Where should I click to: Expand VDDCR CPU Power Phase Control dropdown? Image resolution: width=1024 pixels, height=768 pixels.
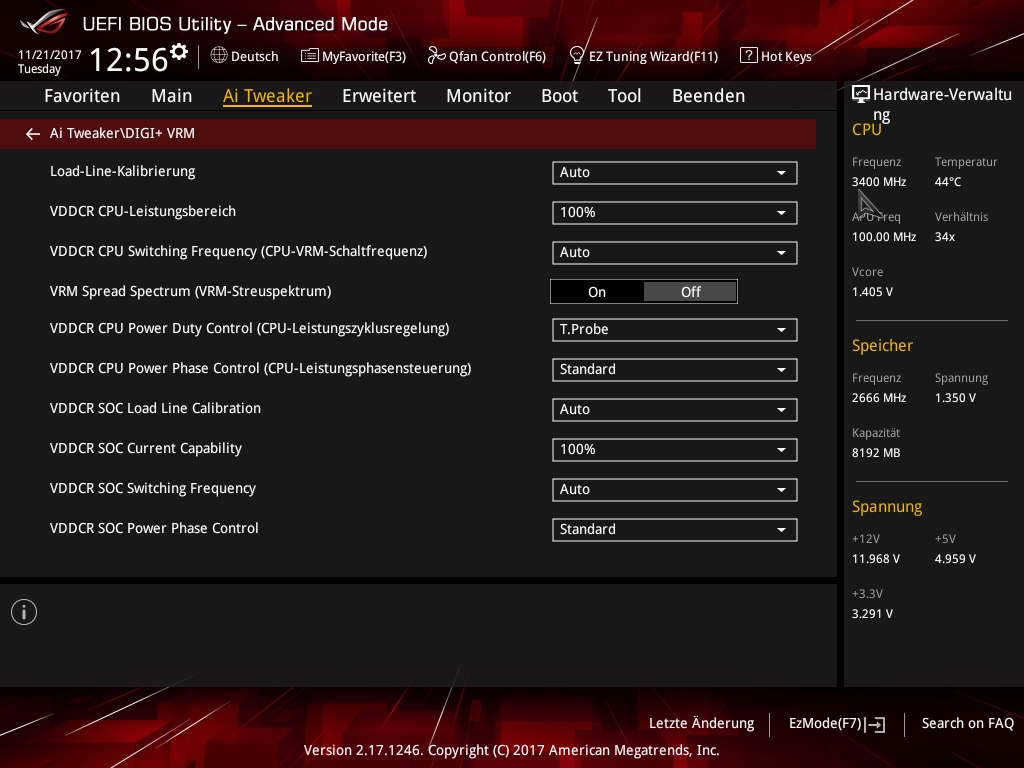[x=674, y=370]
